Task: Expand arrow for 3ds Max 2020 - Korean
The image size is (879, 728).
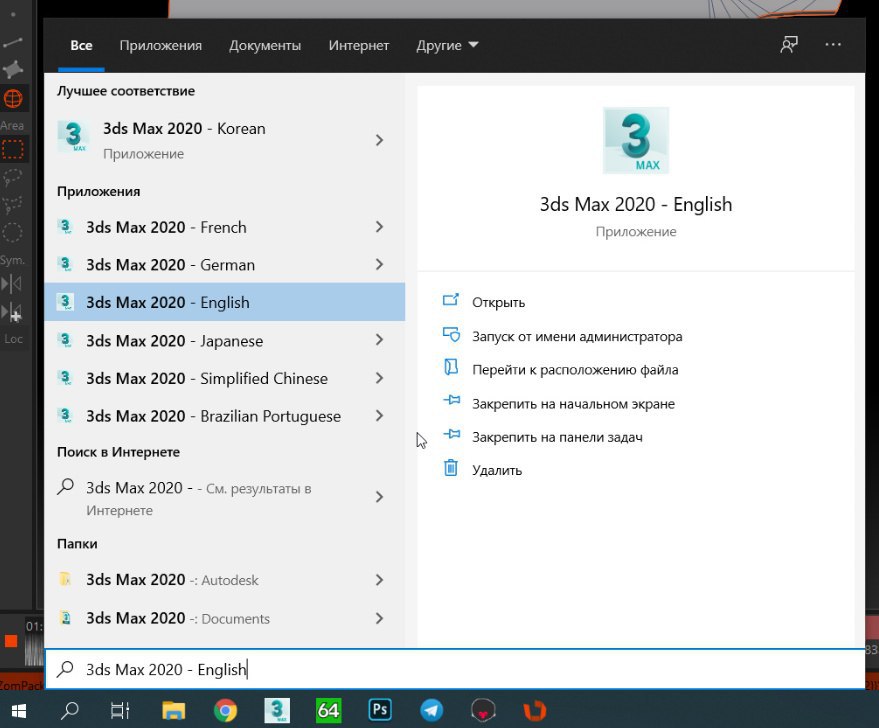Action: 380,140
